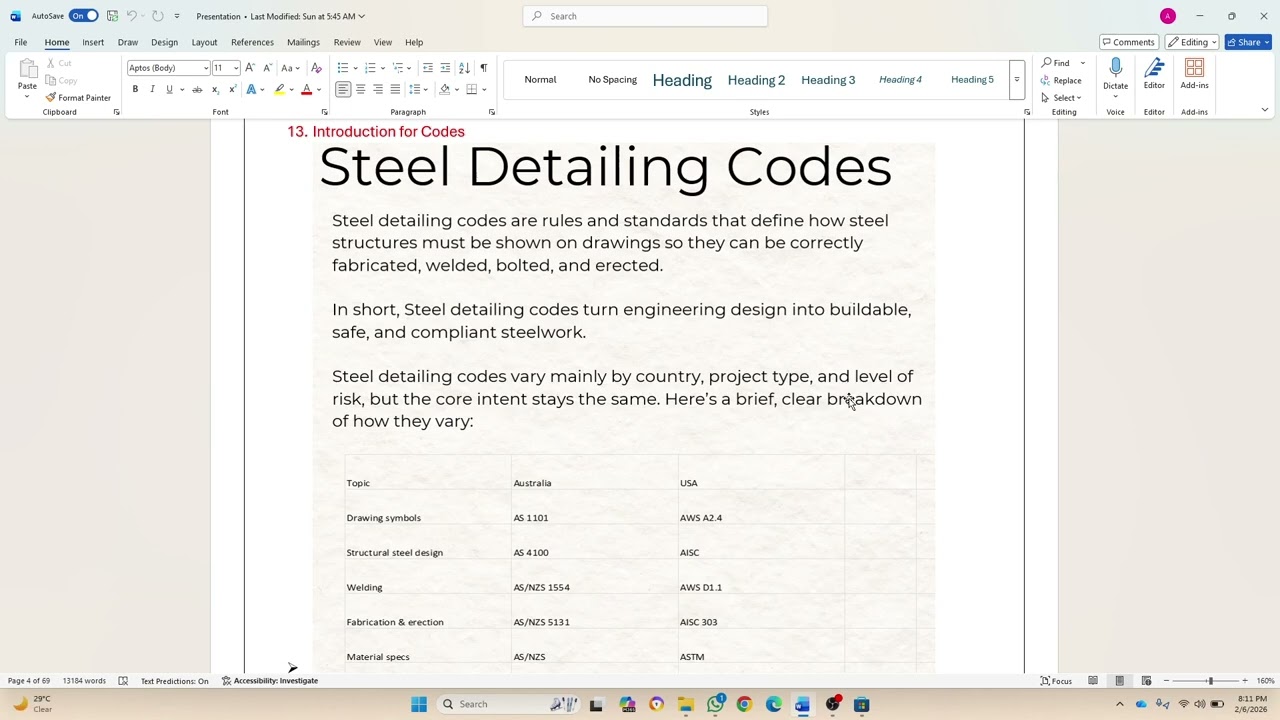This screenshot has height=720, width=1280.
Task: Open Add-ins from the ribbon
Action: pyautogui.click(x=1194, y=73)
